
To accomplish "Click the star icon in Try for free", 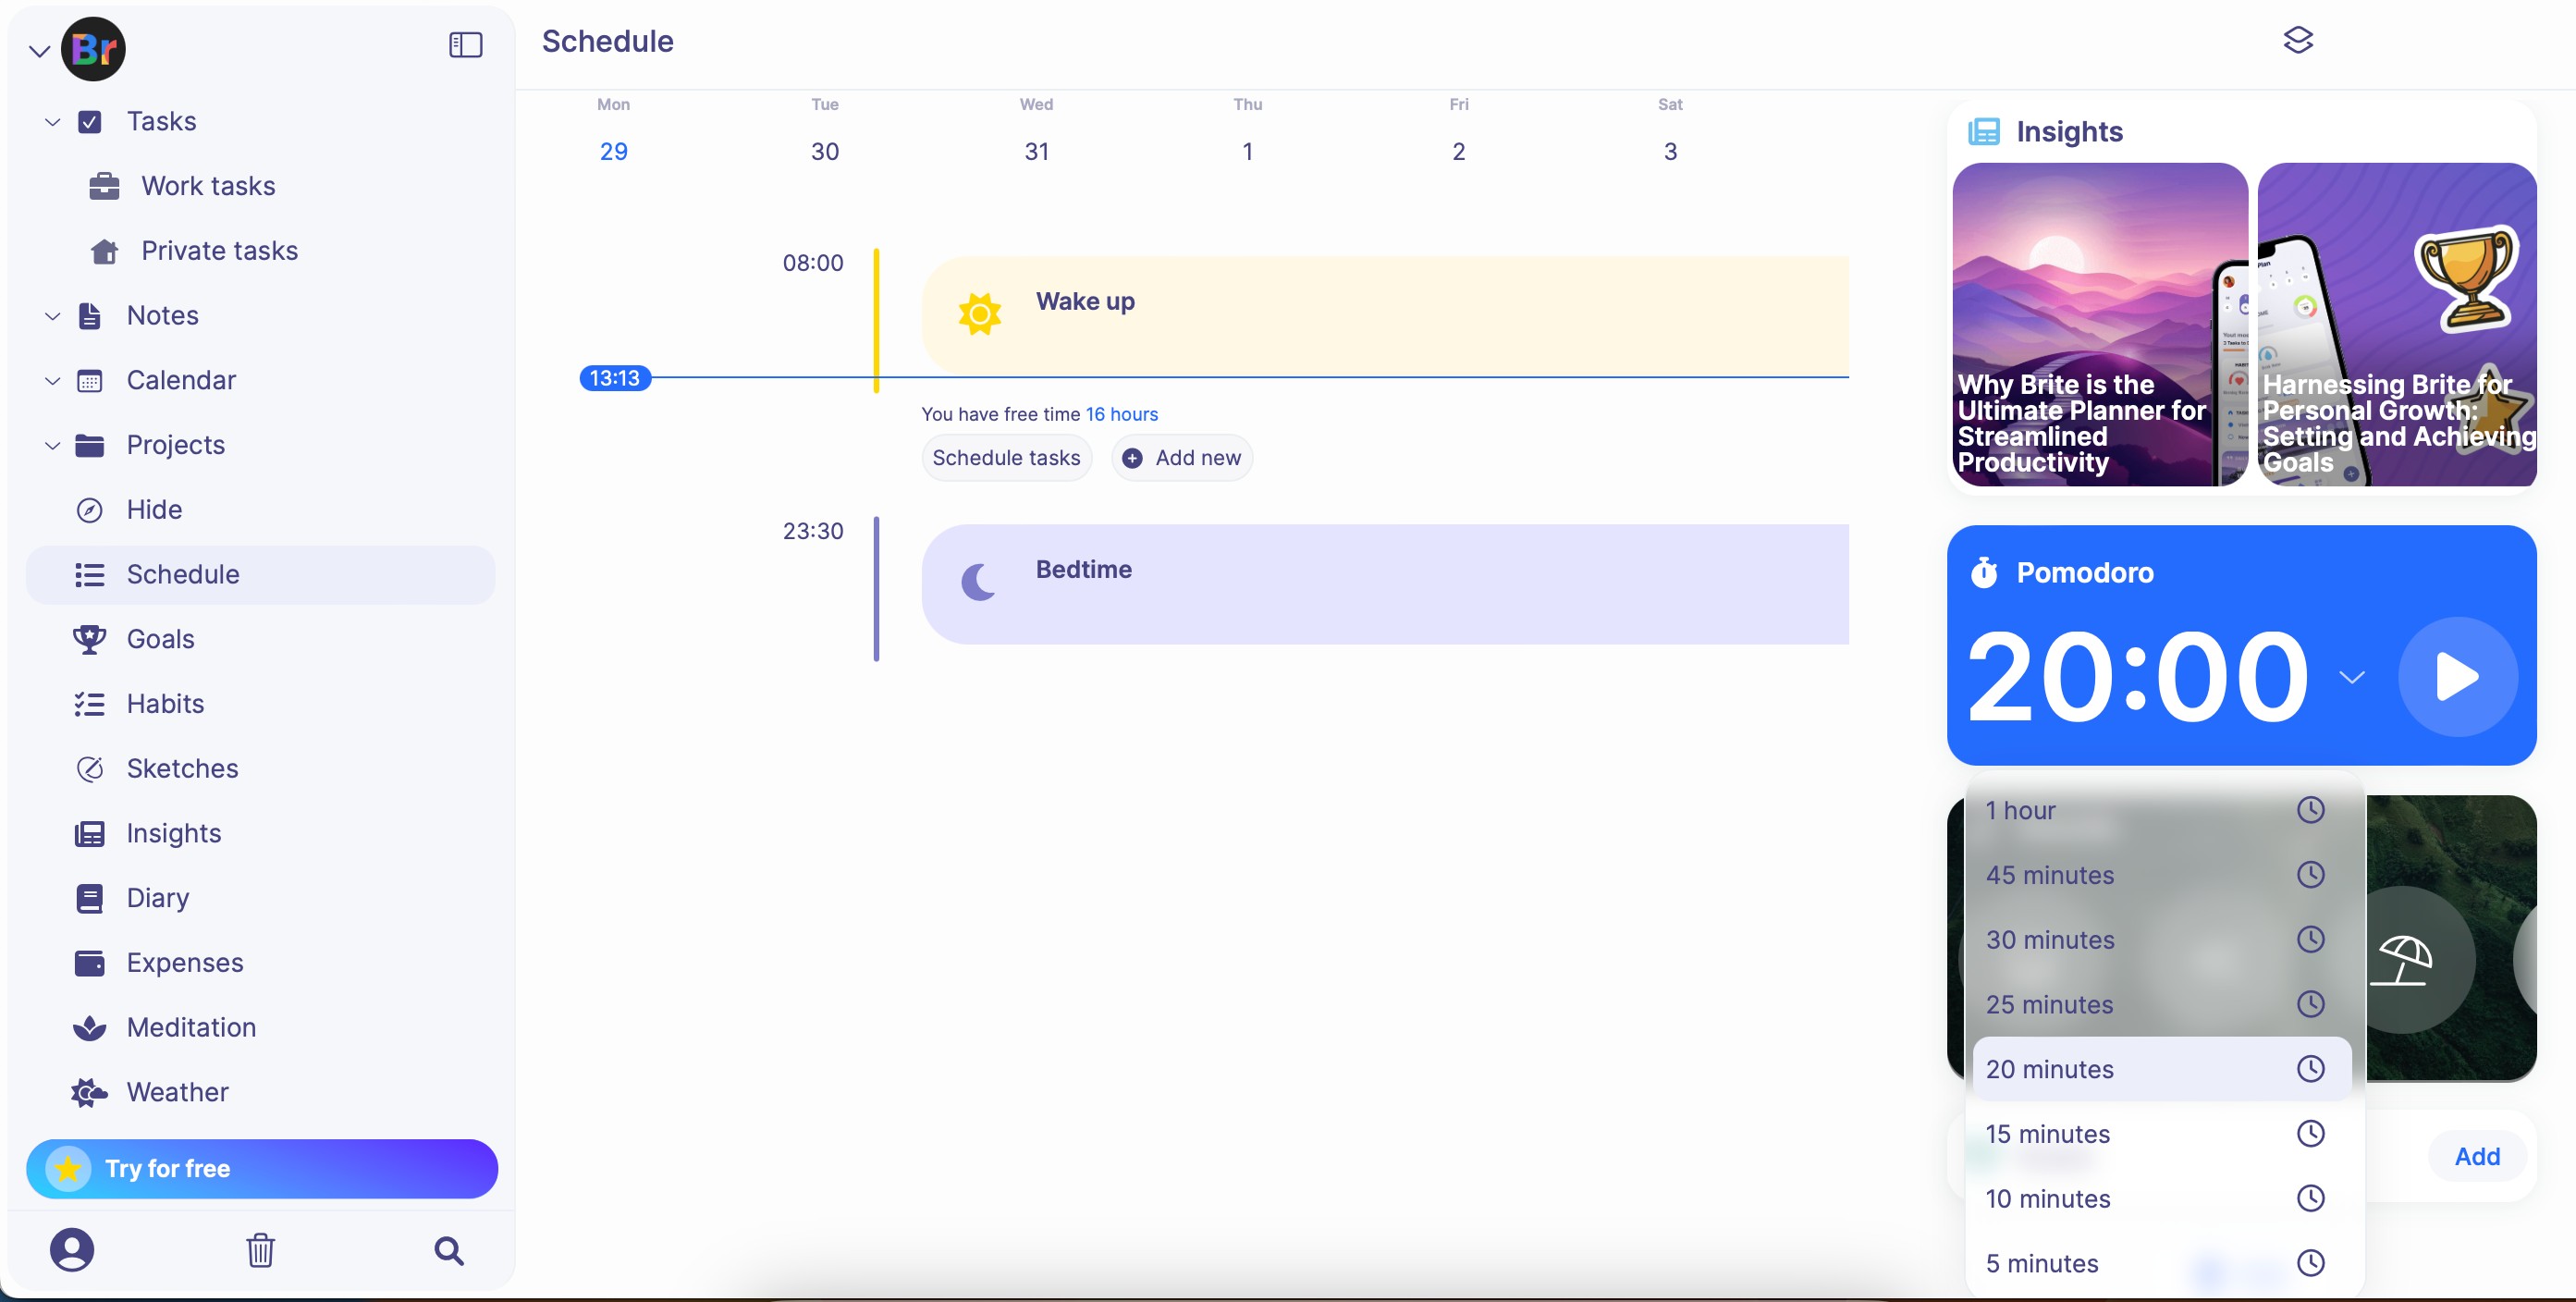I will click(67, 1168).
